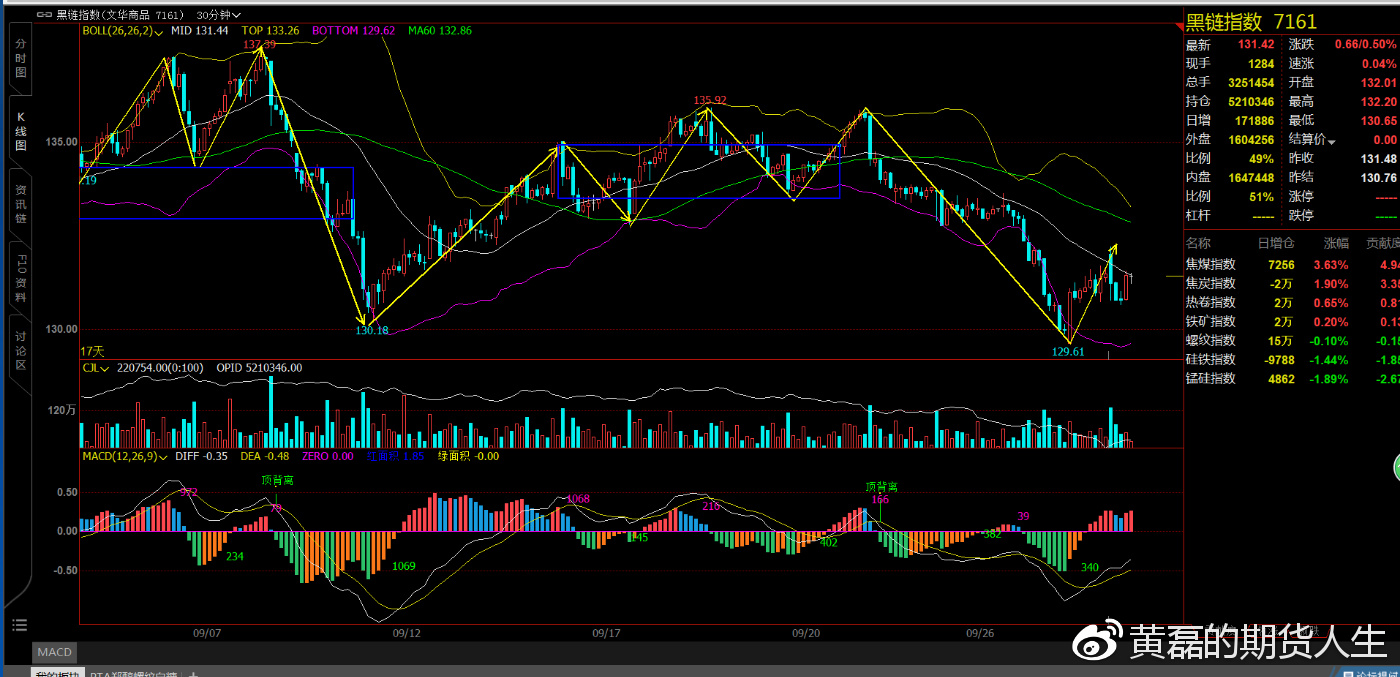Click the plus icon to add tab

point(193,674)
